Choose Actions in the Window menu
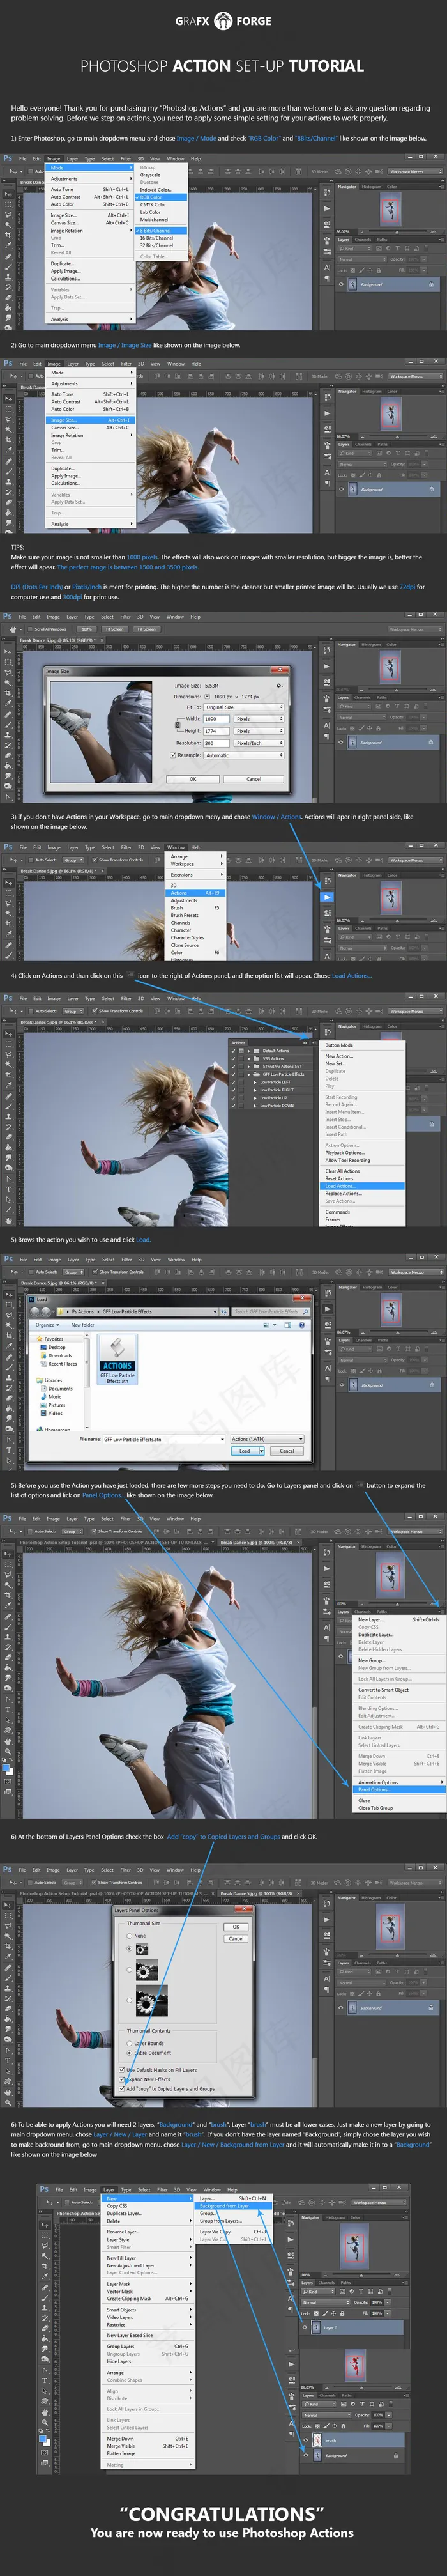Viewport: 447px width, 2576px height. (x=196, y=892)
